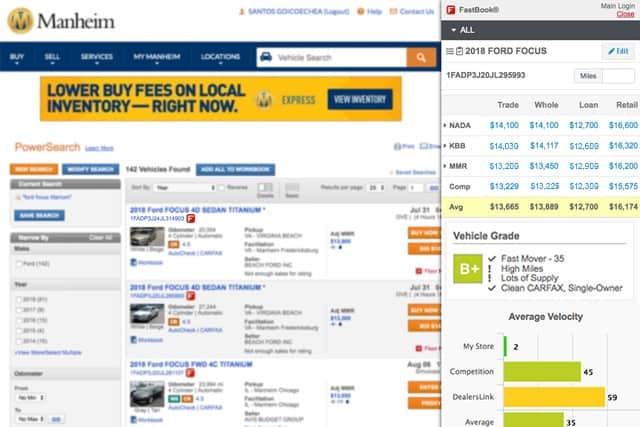Check the 2015 year filter checkbox
The image size is (640, 427).
point(19,331)
